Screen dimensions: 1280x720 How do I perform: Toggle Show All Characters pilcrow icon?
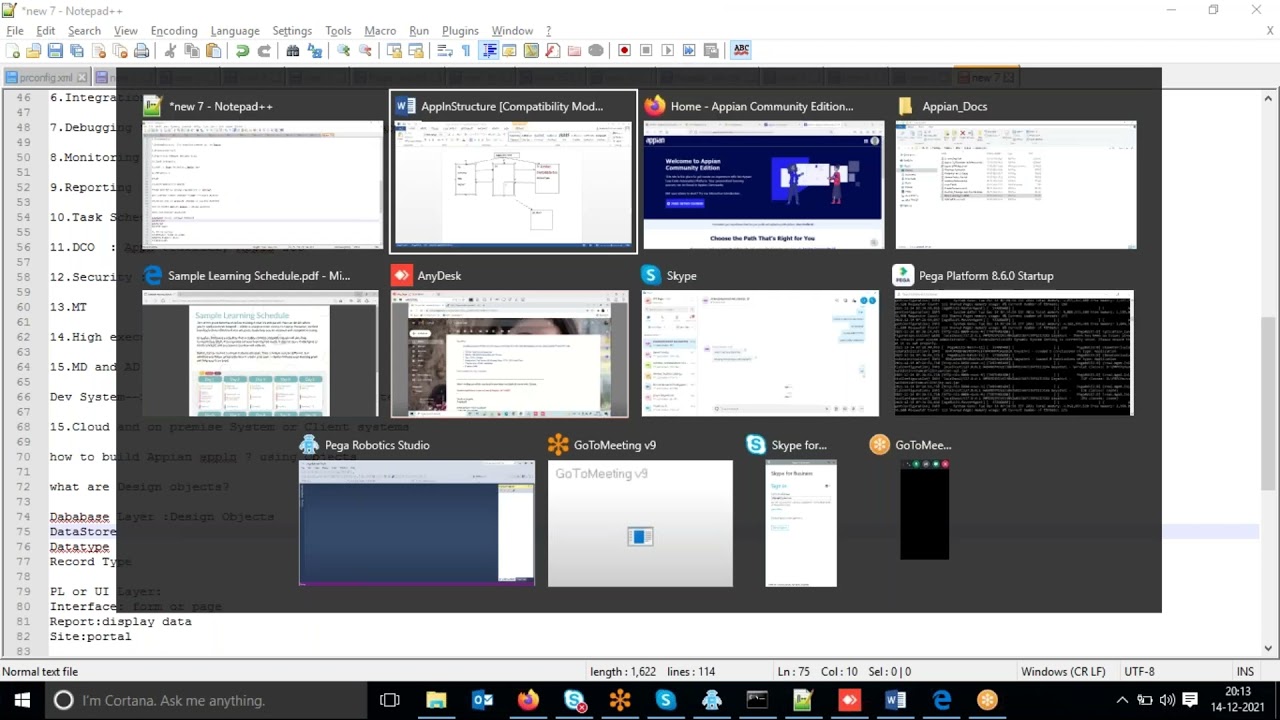point(466,51)
